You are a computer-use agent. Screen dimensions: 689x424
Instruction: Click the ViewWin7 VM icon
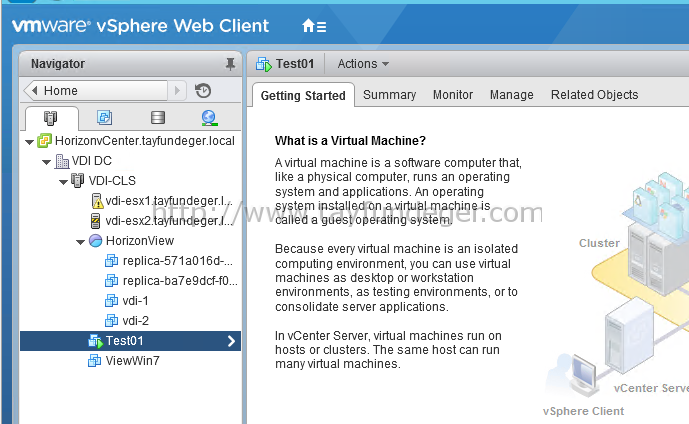[94, 360]
